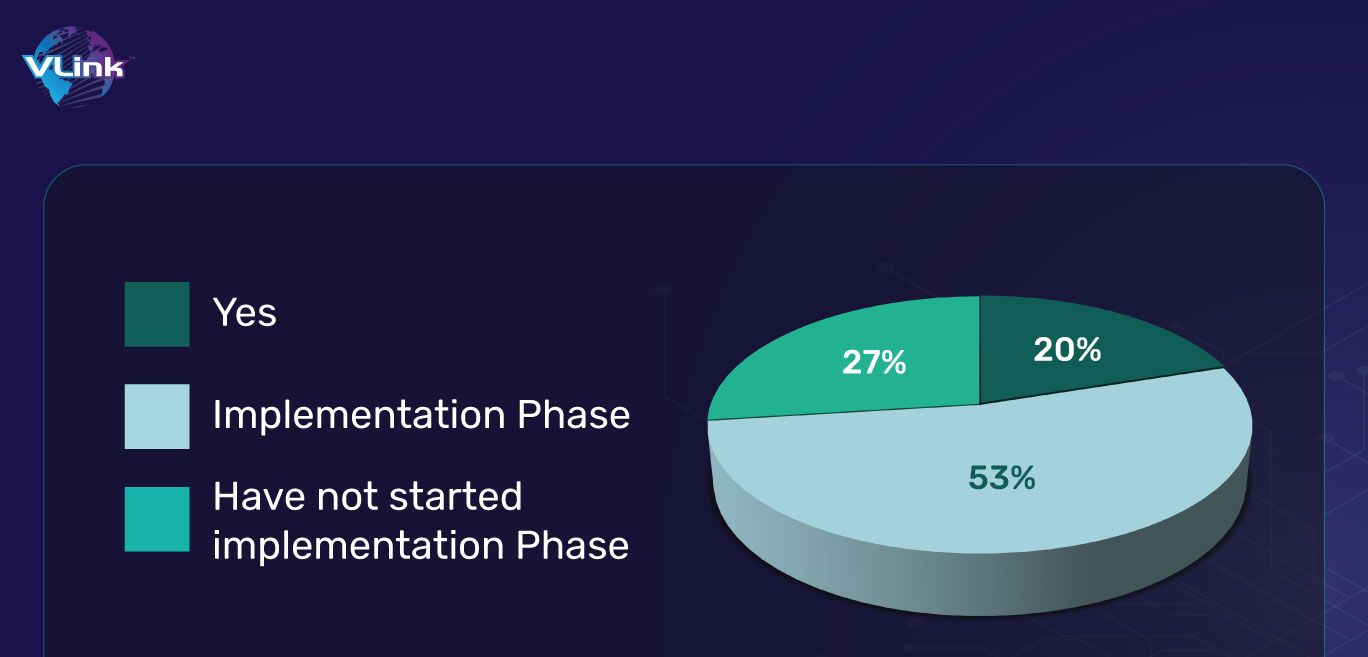1368x657 pixels.
Task: Click the 27% value label
Action: 874,362
